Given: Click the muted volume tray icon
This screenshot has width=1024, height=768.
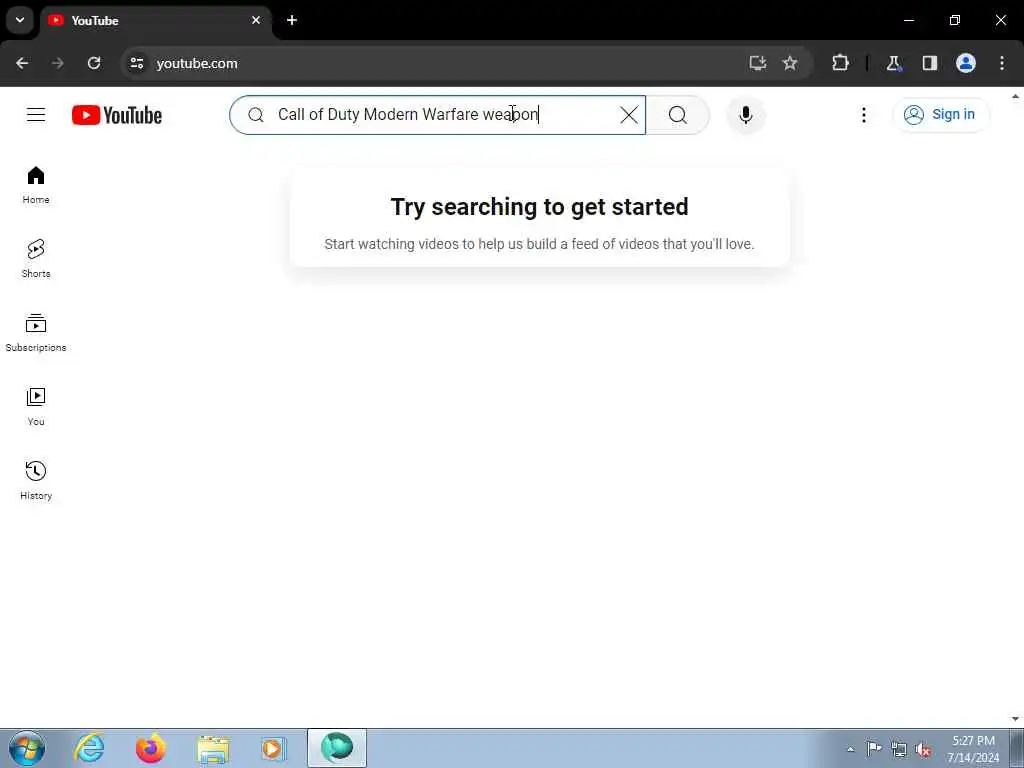Looking at the screenshot, I should (923, 750).
